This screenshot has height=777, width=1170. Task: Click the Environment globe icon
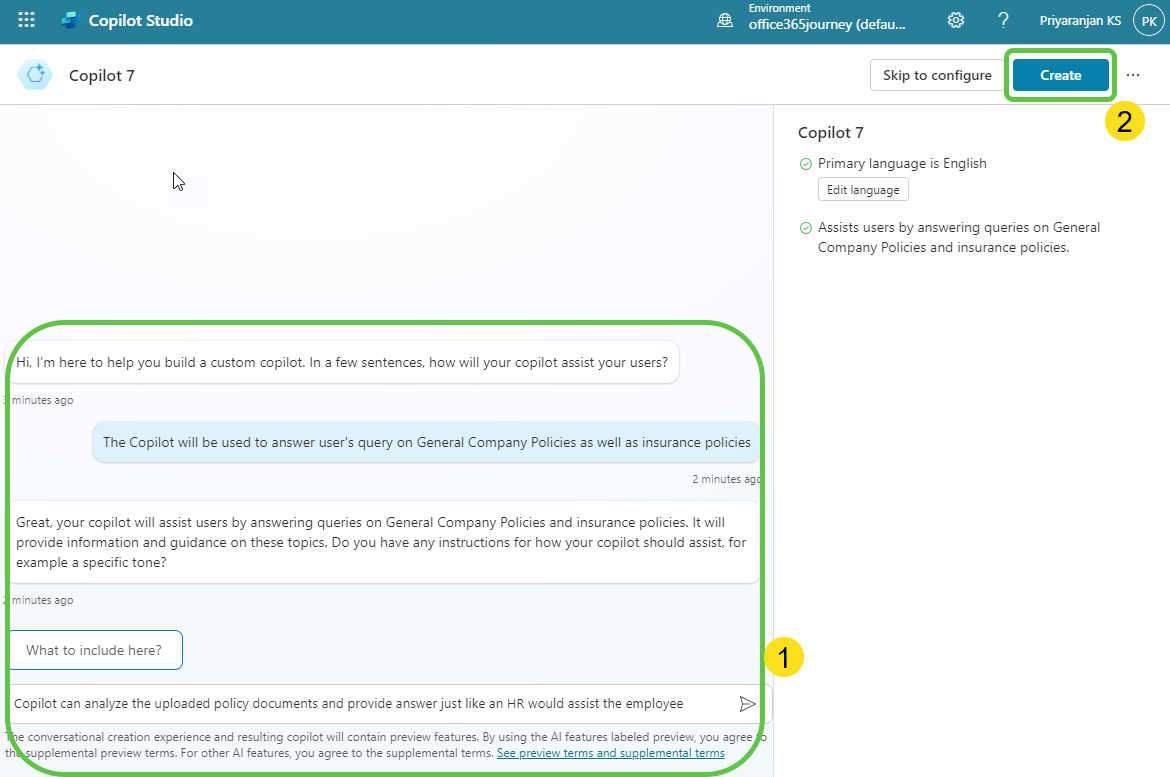pyautogui.click(x=725, y=20)
